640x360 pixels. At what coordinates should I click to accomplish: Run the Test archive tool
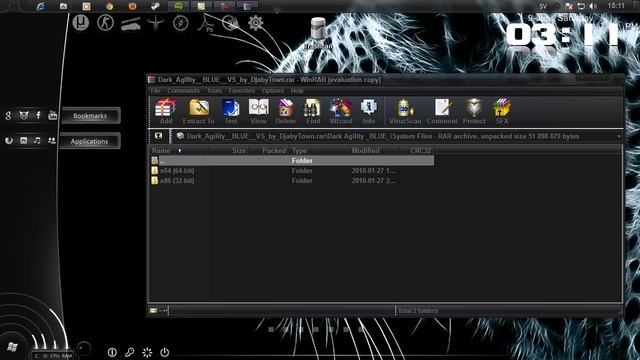(x=231, y=111)
